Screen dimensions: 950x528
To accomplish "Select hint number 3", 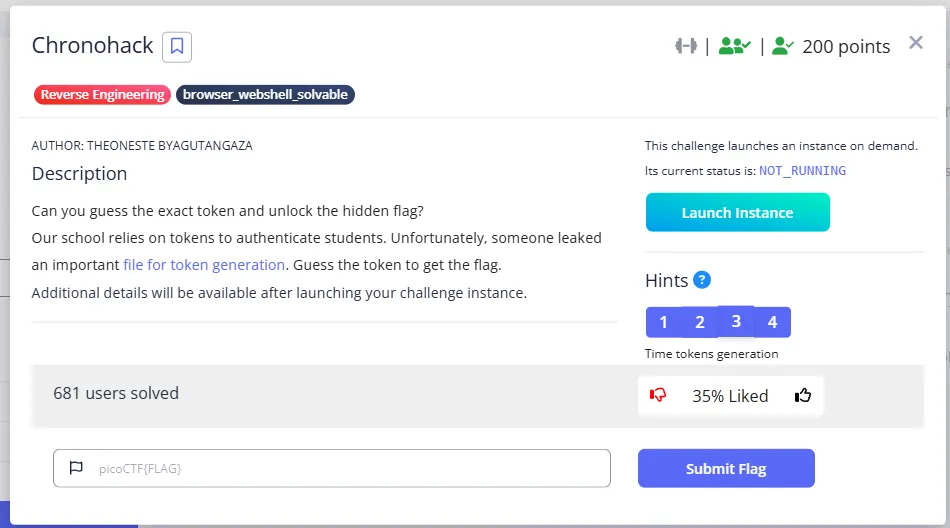I will pos(736,321).
